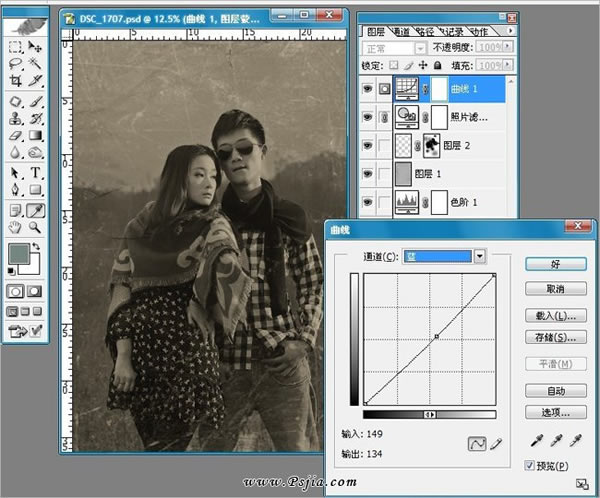The width and height of the screenshot is (600, 498).
Task: Hide the Curves 1 layer eye
Action: click(x=367, y=89)
